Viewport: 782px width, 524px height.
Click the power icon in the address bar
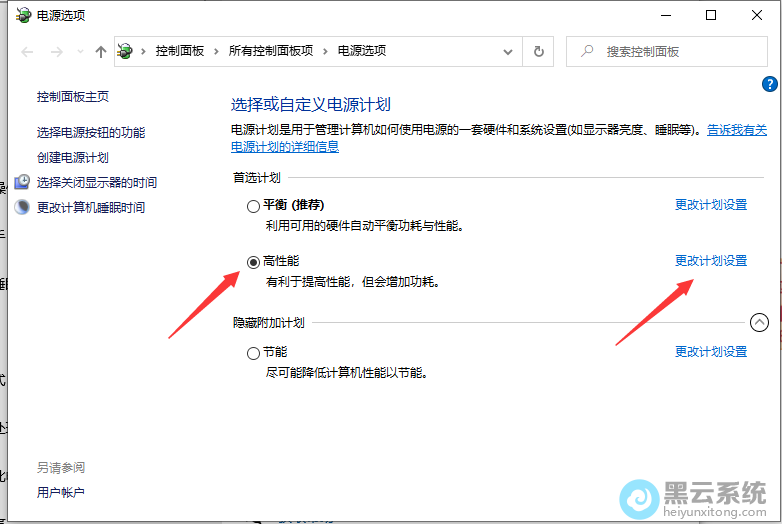125,51
